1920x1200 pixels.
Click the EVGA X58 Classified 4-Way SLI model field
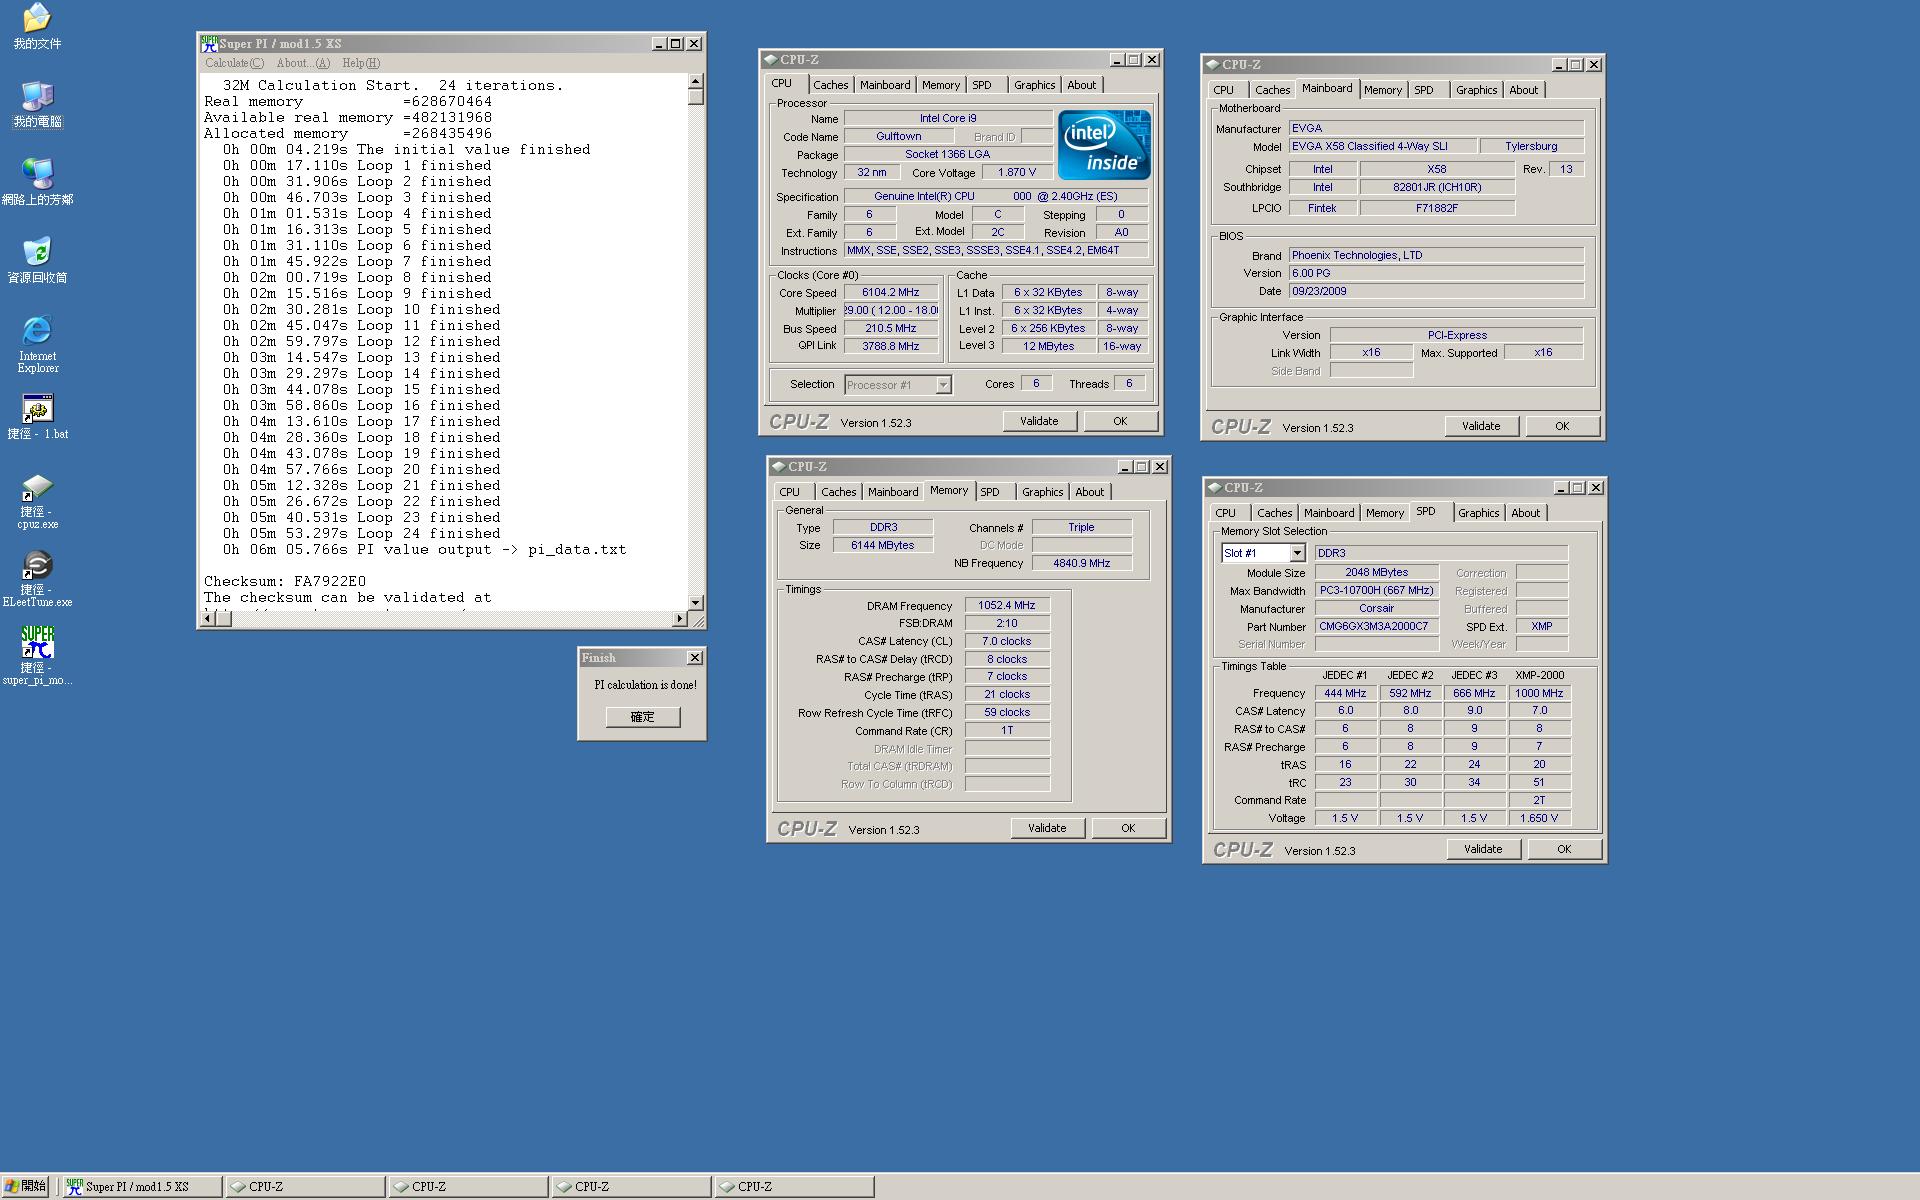pos(1381,146)
